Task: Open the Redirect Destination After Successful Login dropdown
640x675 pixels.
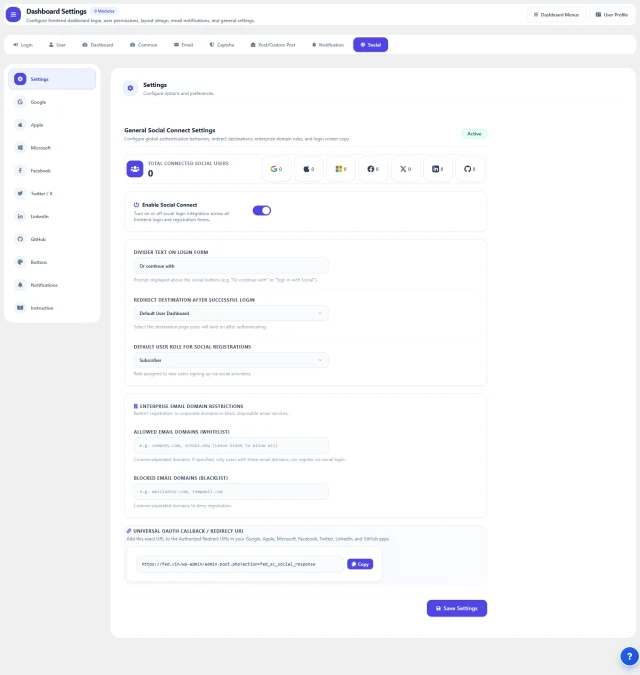Action: point(231,313)
